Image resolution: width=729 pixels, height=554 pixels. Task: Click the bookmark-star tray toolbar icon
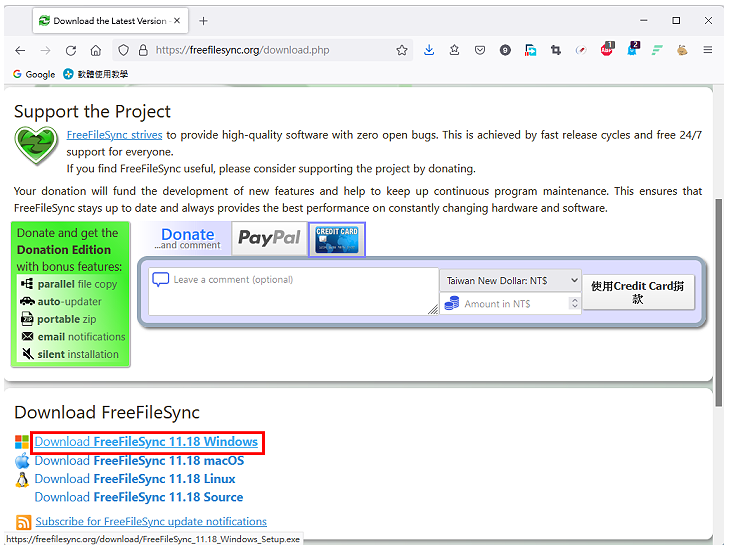pos(454,50)
